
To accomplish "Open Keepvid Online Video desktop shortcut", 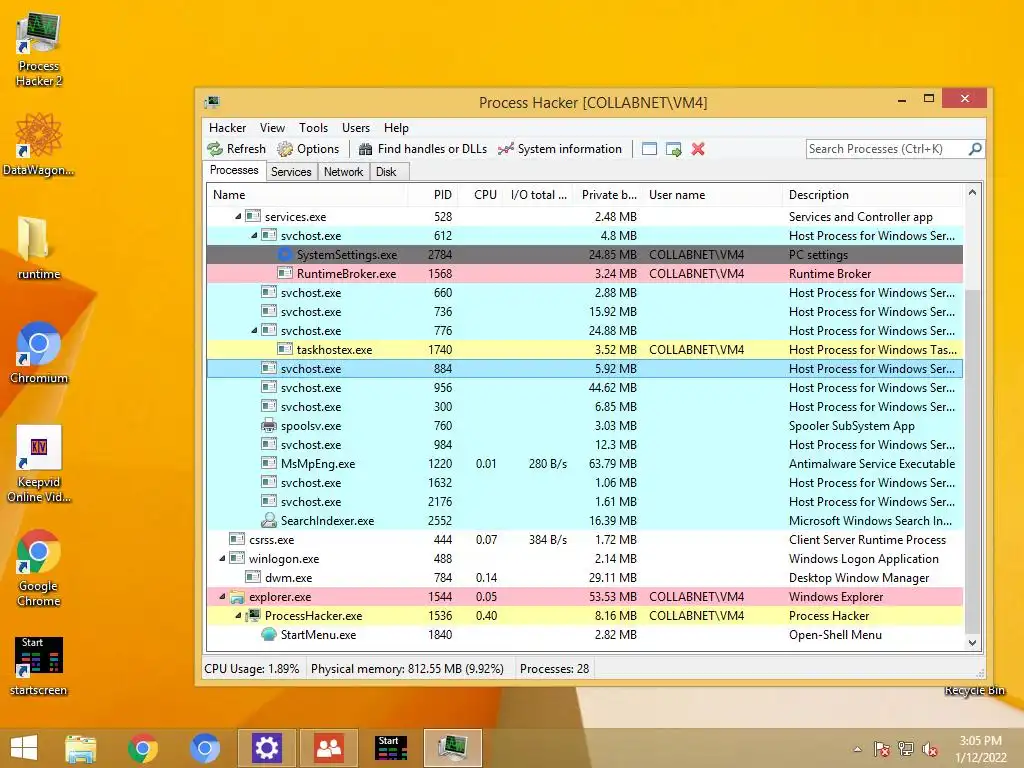I will pos(39,464).
